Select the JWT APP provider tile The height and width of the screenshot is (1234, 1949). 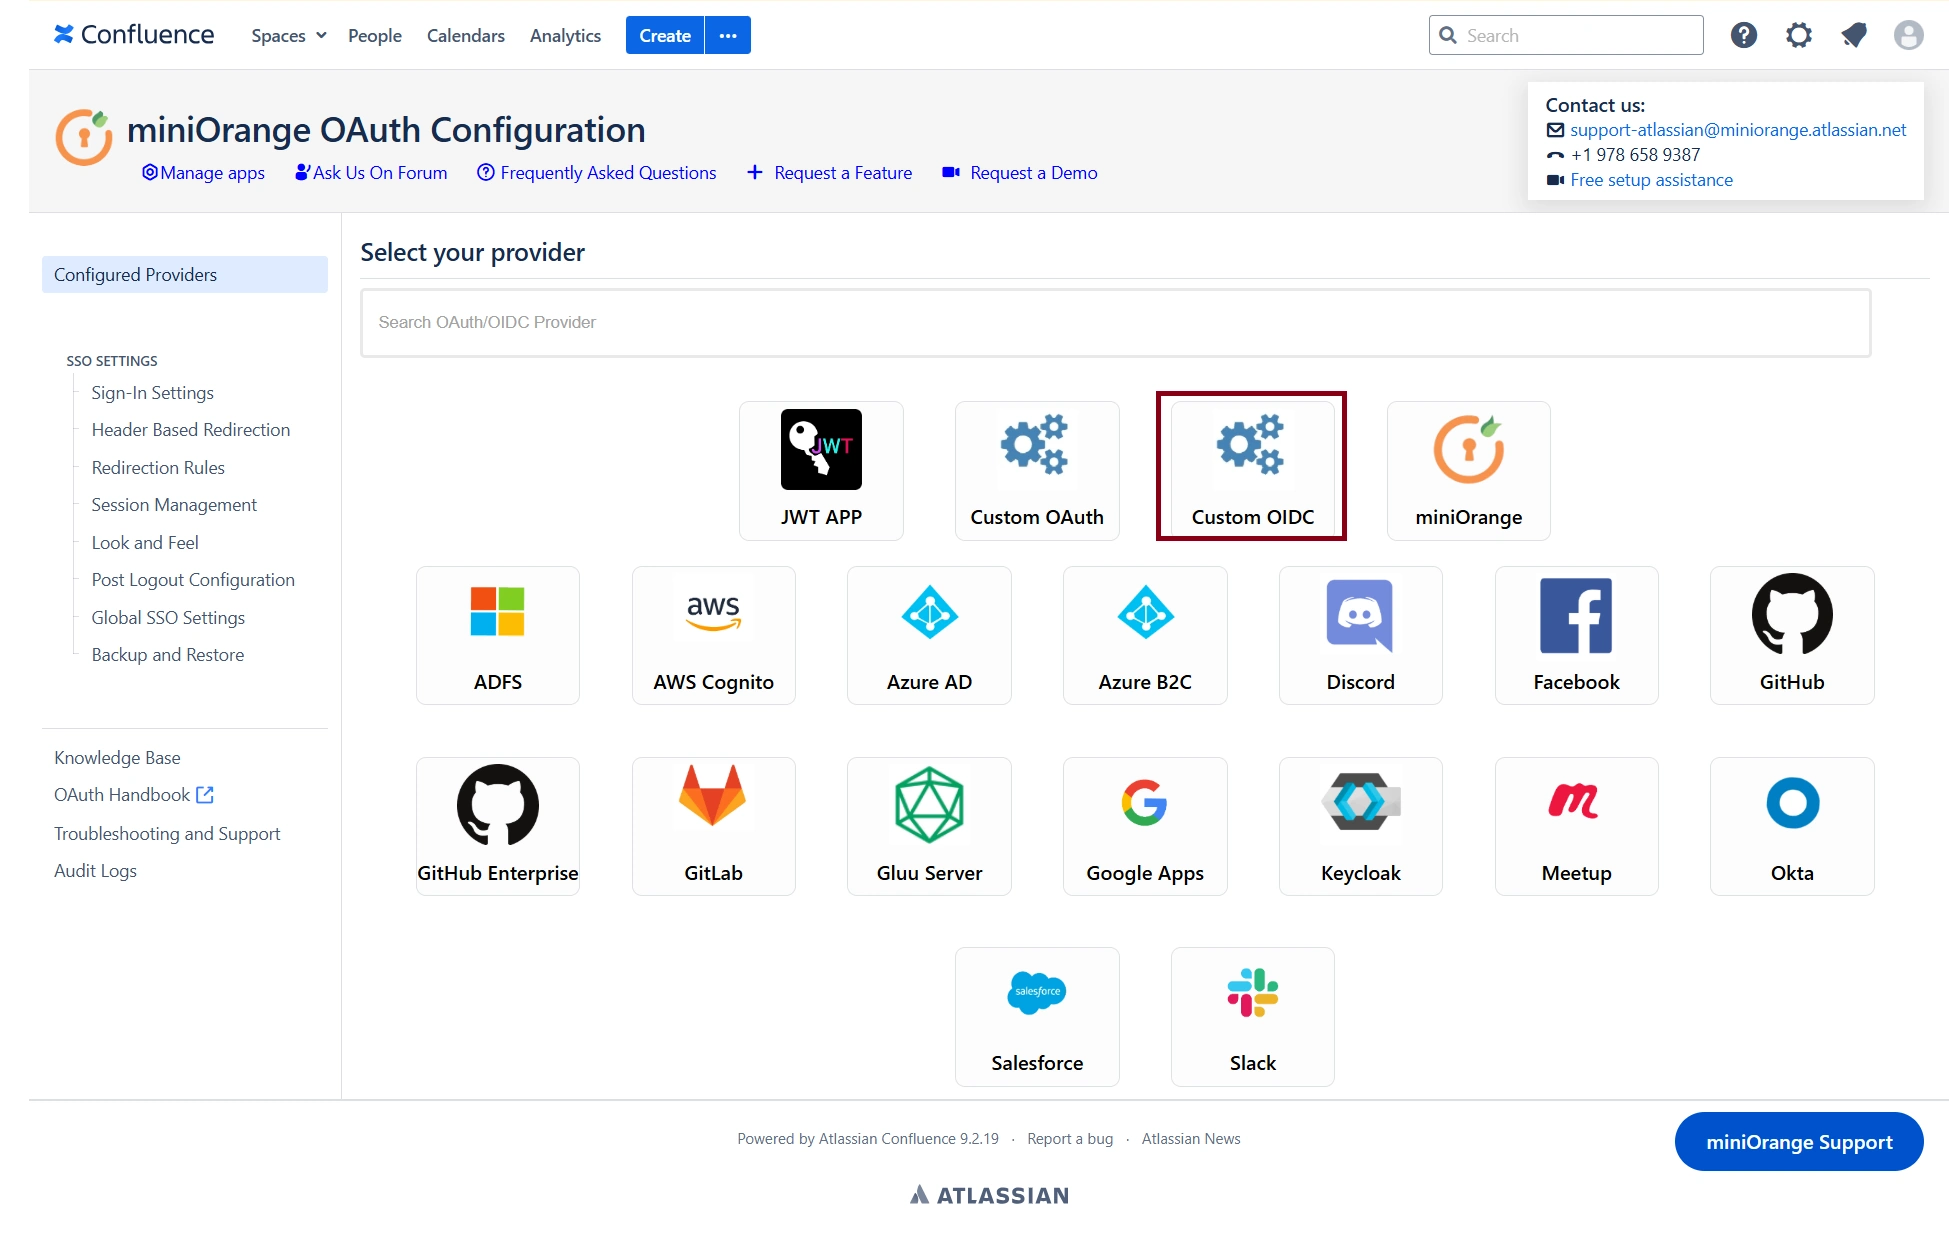(821, 470)
